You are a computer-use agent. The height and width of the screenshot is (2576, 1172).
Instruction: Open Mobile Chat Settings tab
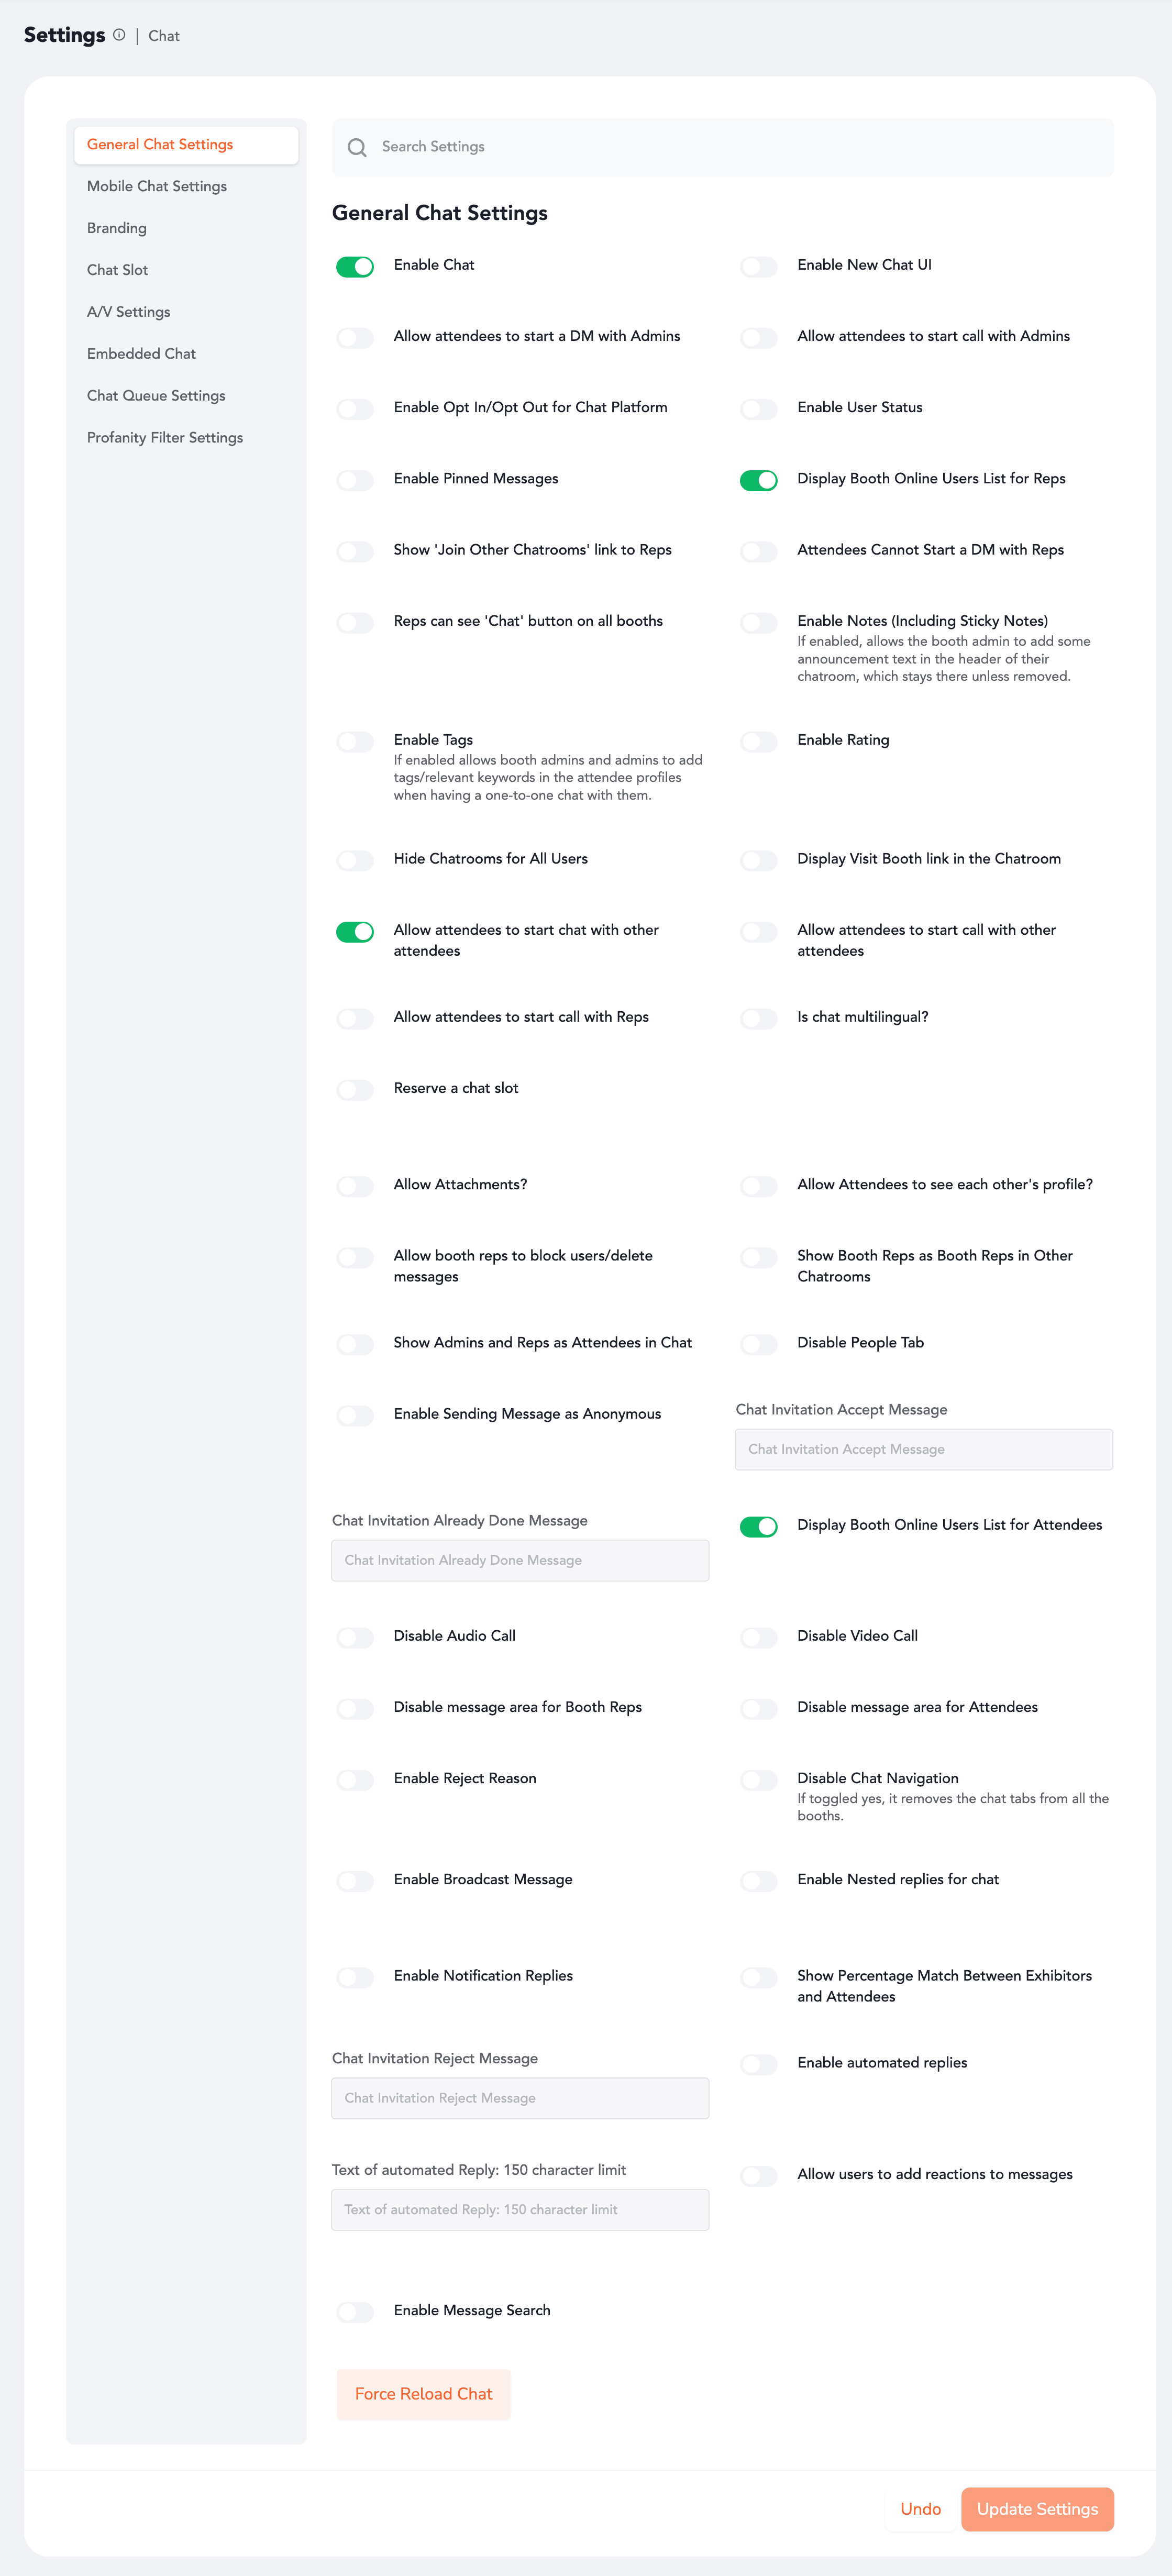coord(157,186)
